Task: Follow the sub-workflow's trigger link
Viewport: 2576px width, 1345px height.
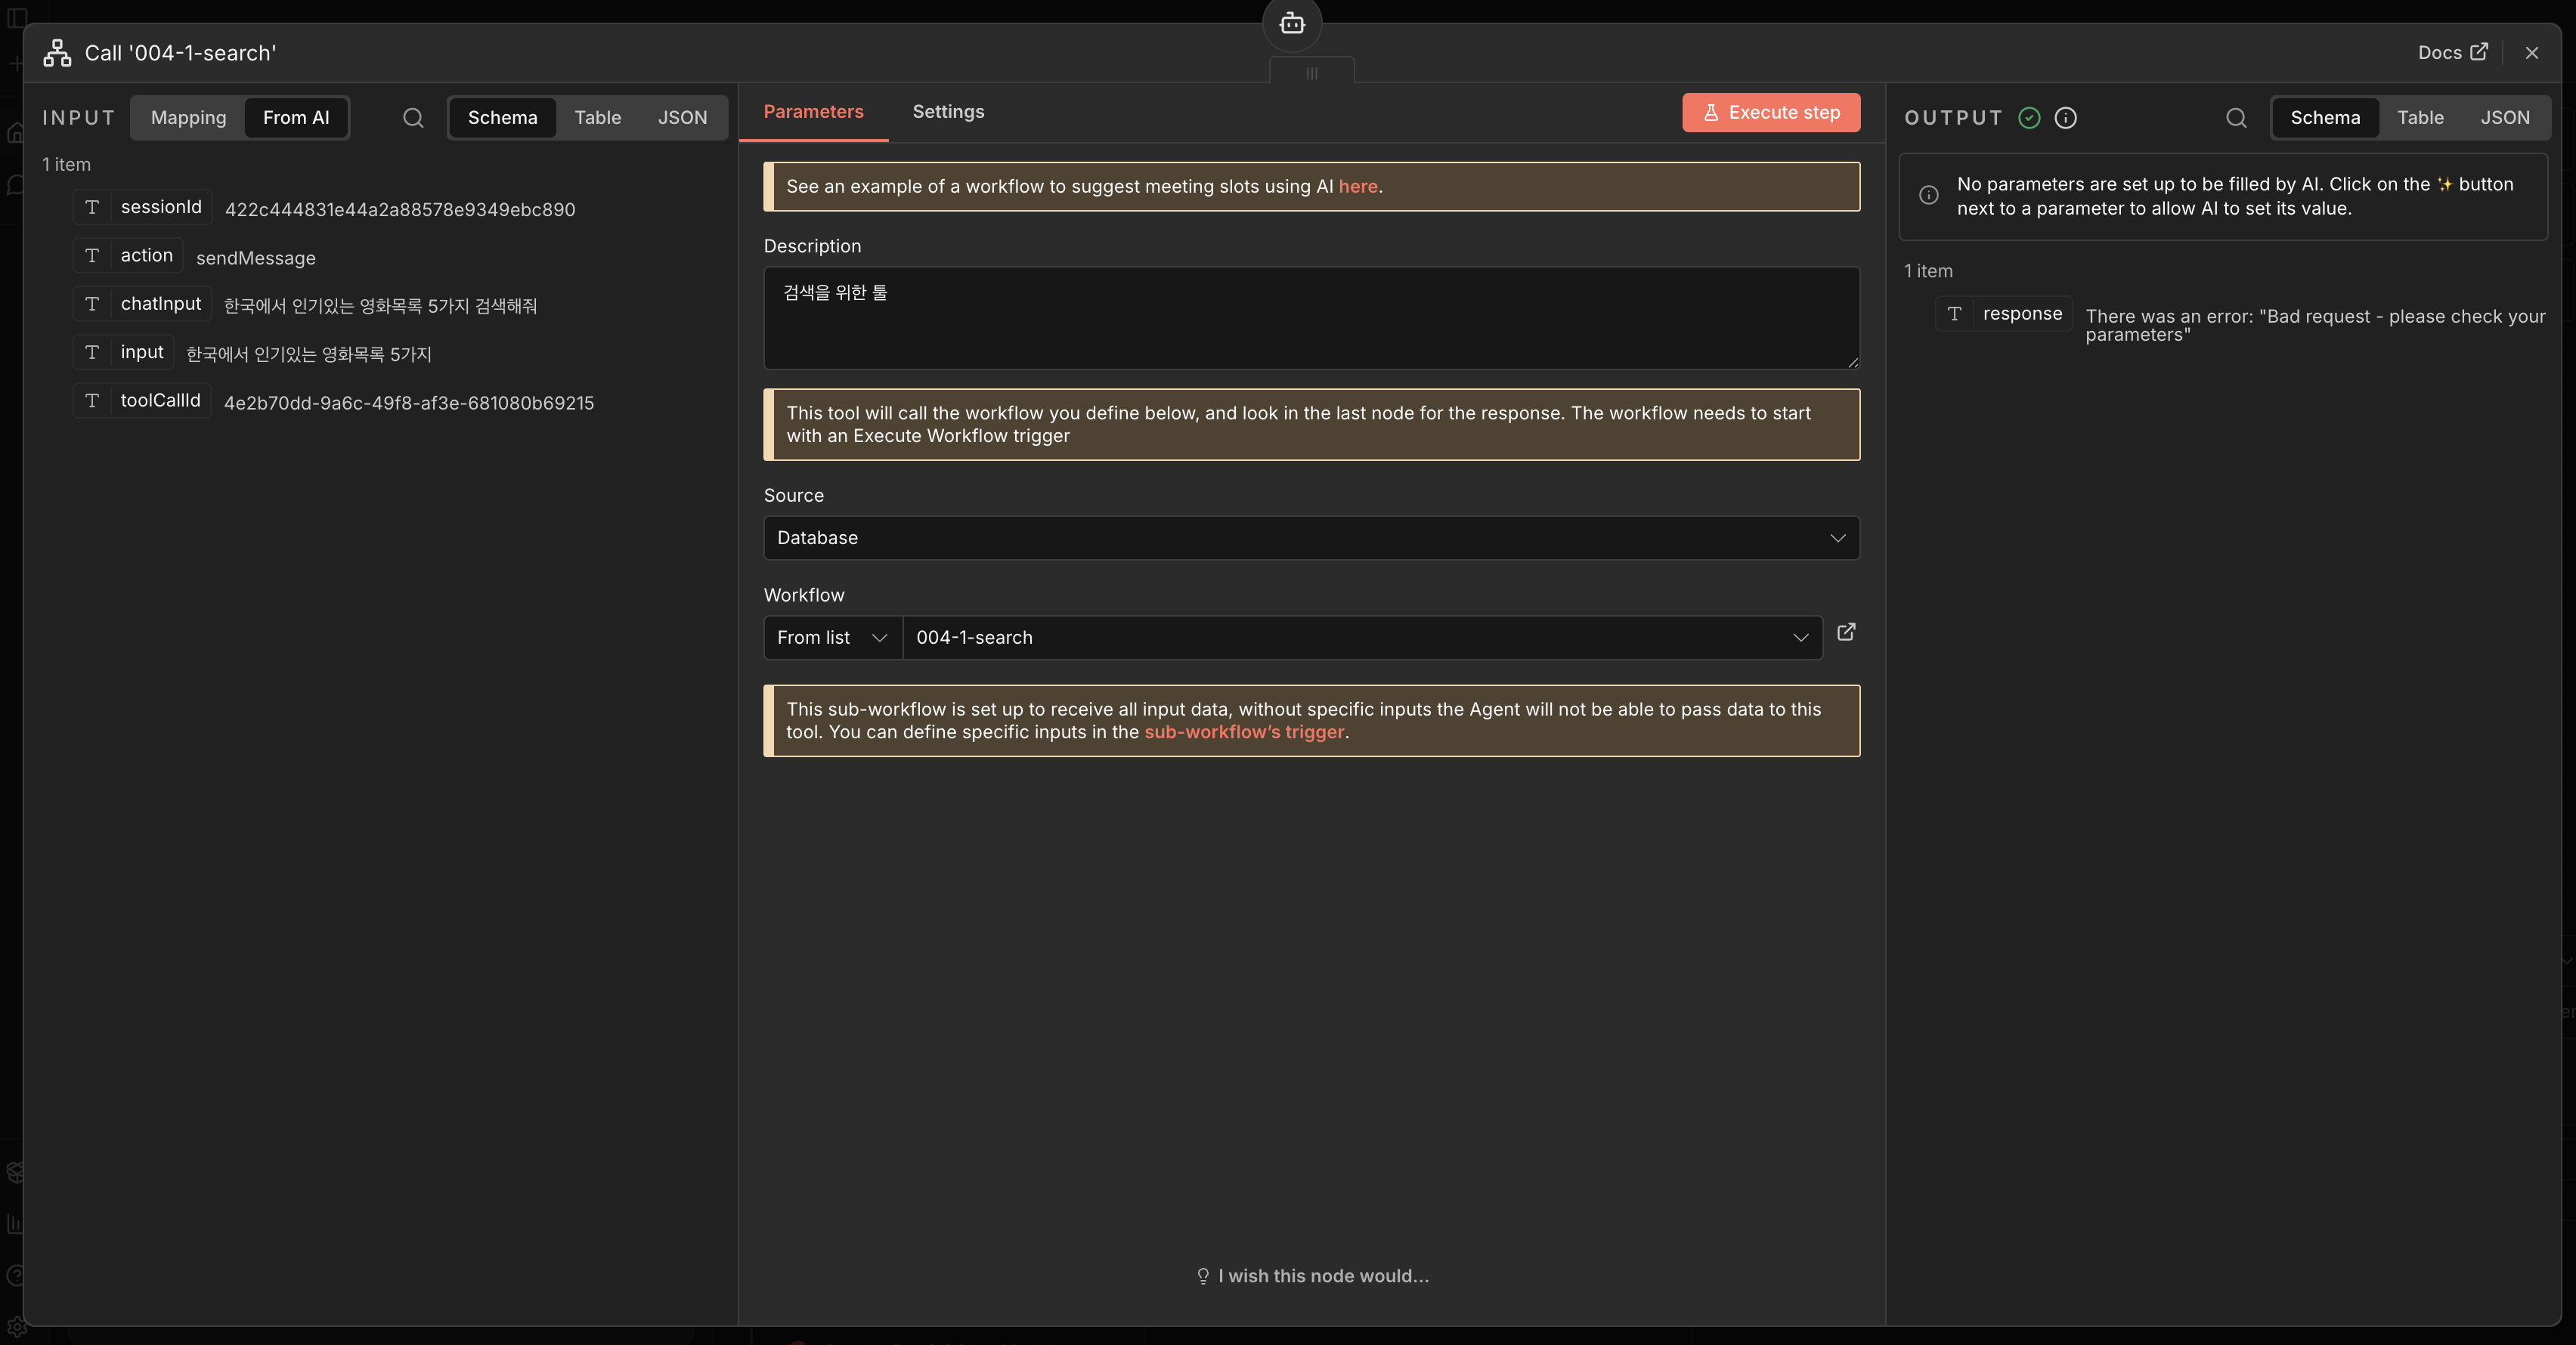Action: coord(1243,732)
